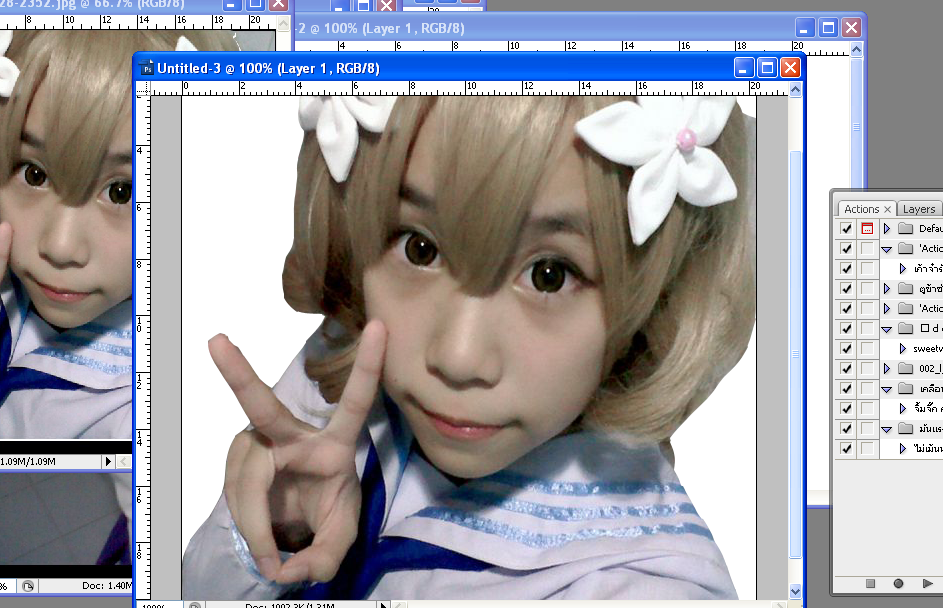The width and height of the screenshot is (943, 608).
Task: Expand the Default actions folder
Action: (x=886, y=229)
